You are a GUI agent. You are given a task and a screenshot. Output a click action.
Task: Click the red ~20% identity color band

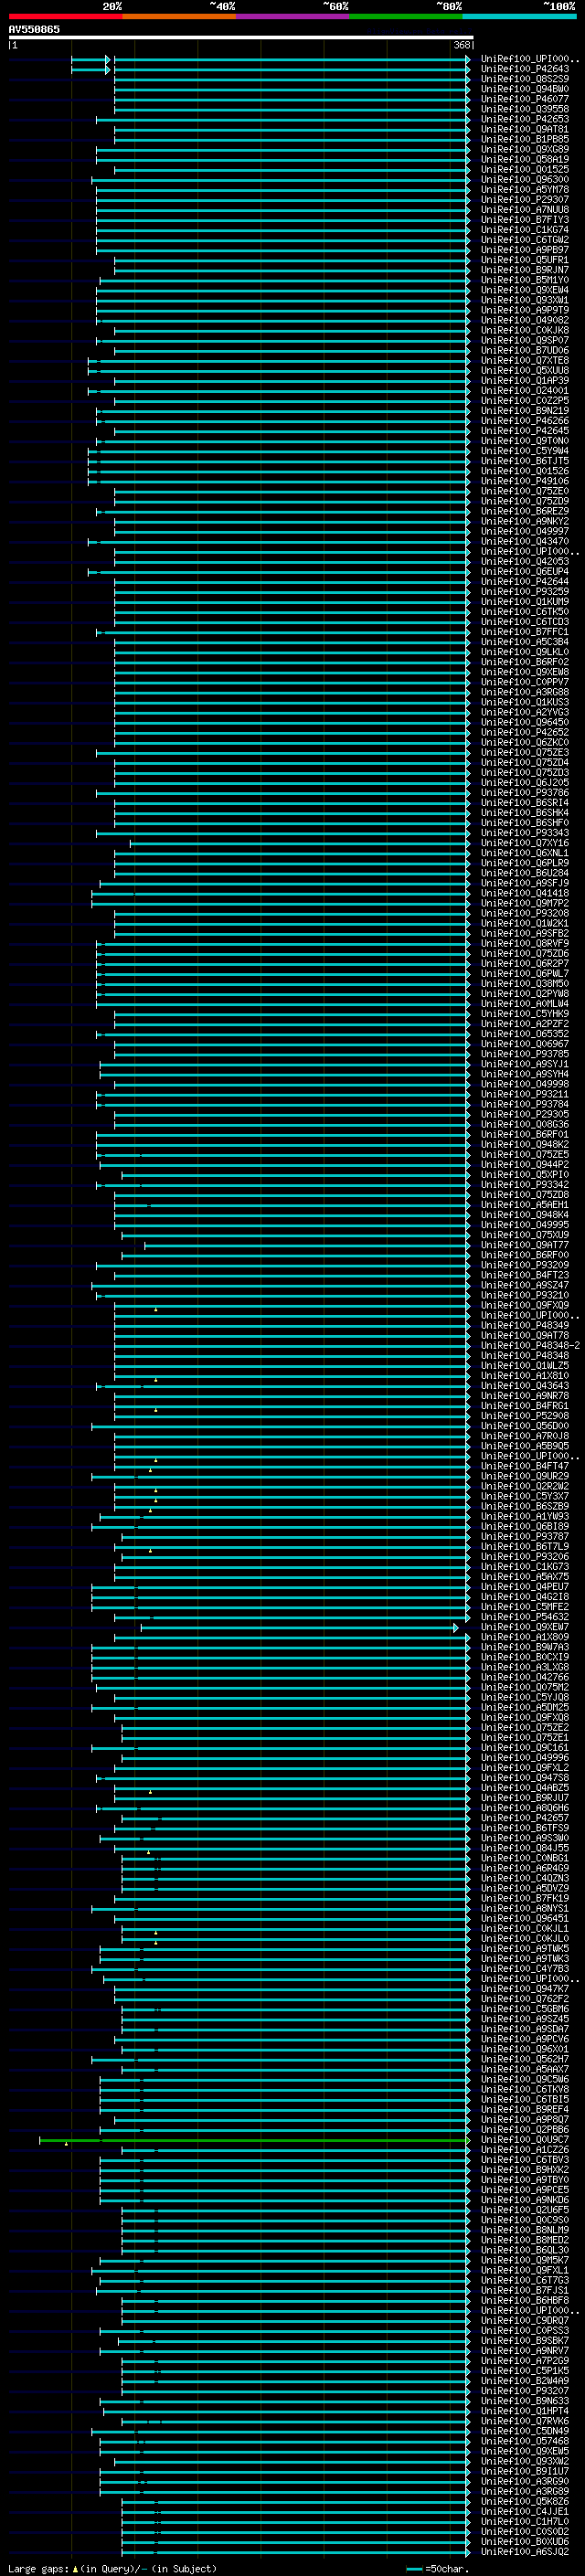65,16
